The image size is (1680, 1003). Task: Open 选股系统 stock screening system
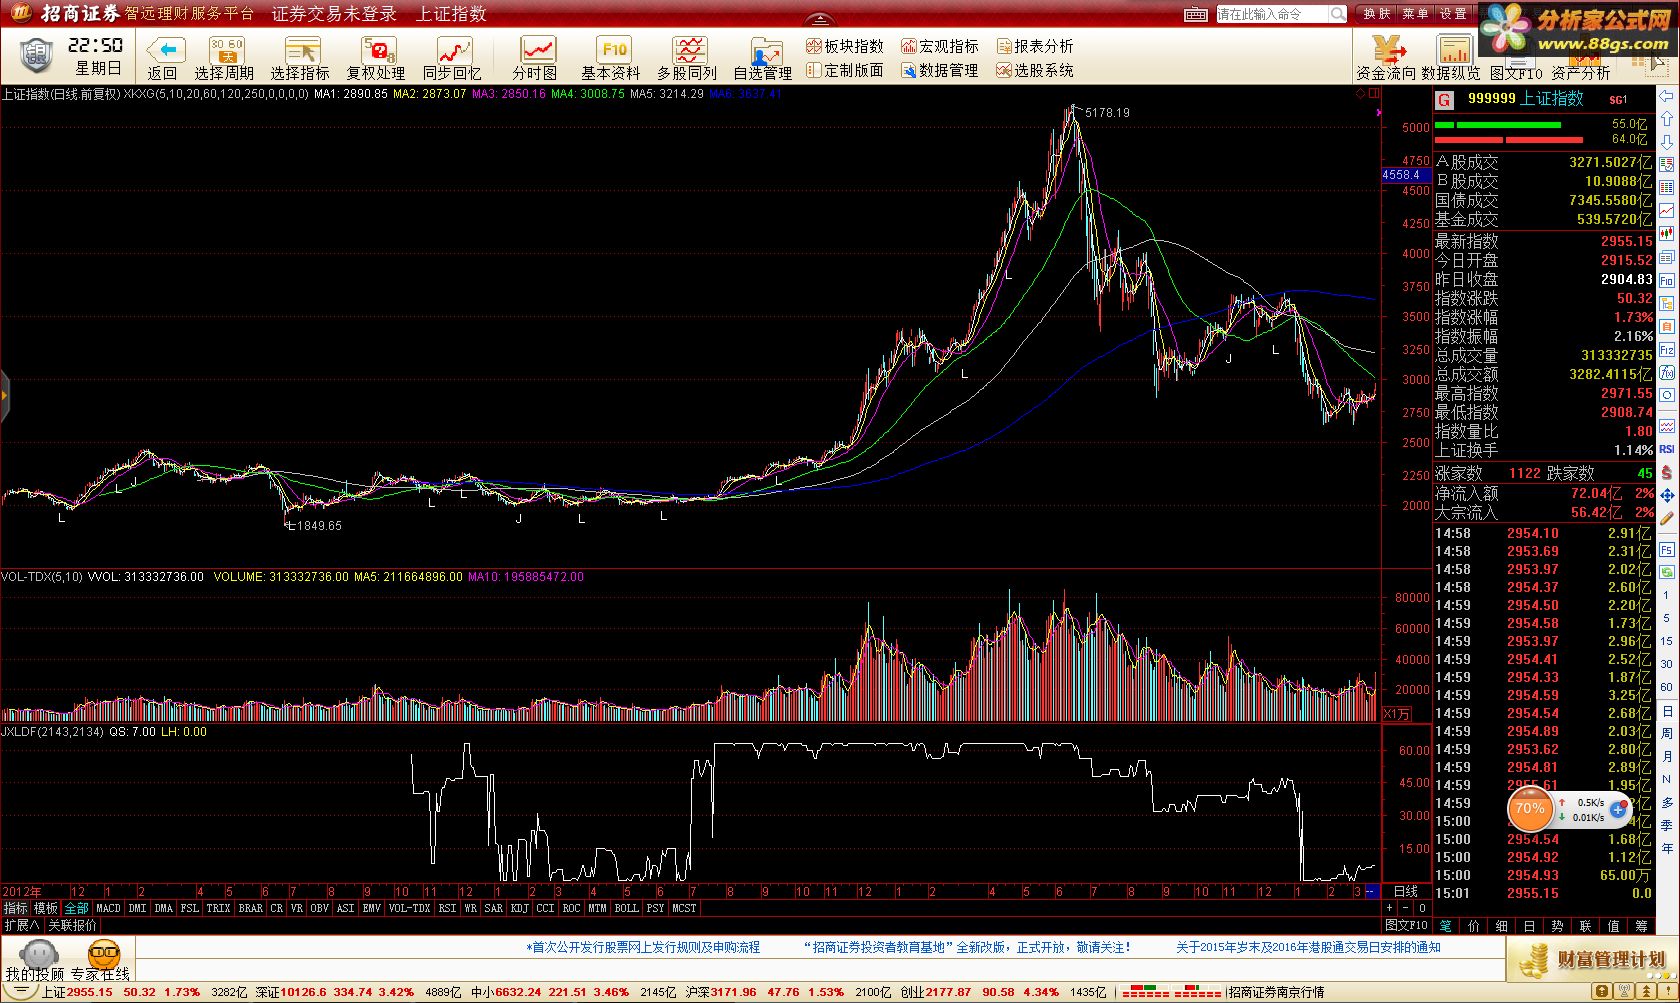(1035, 70)
